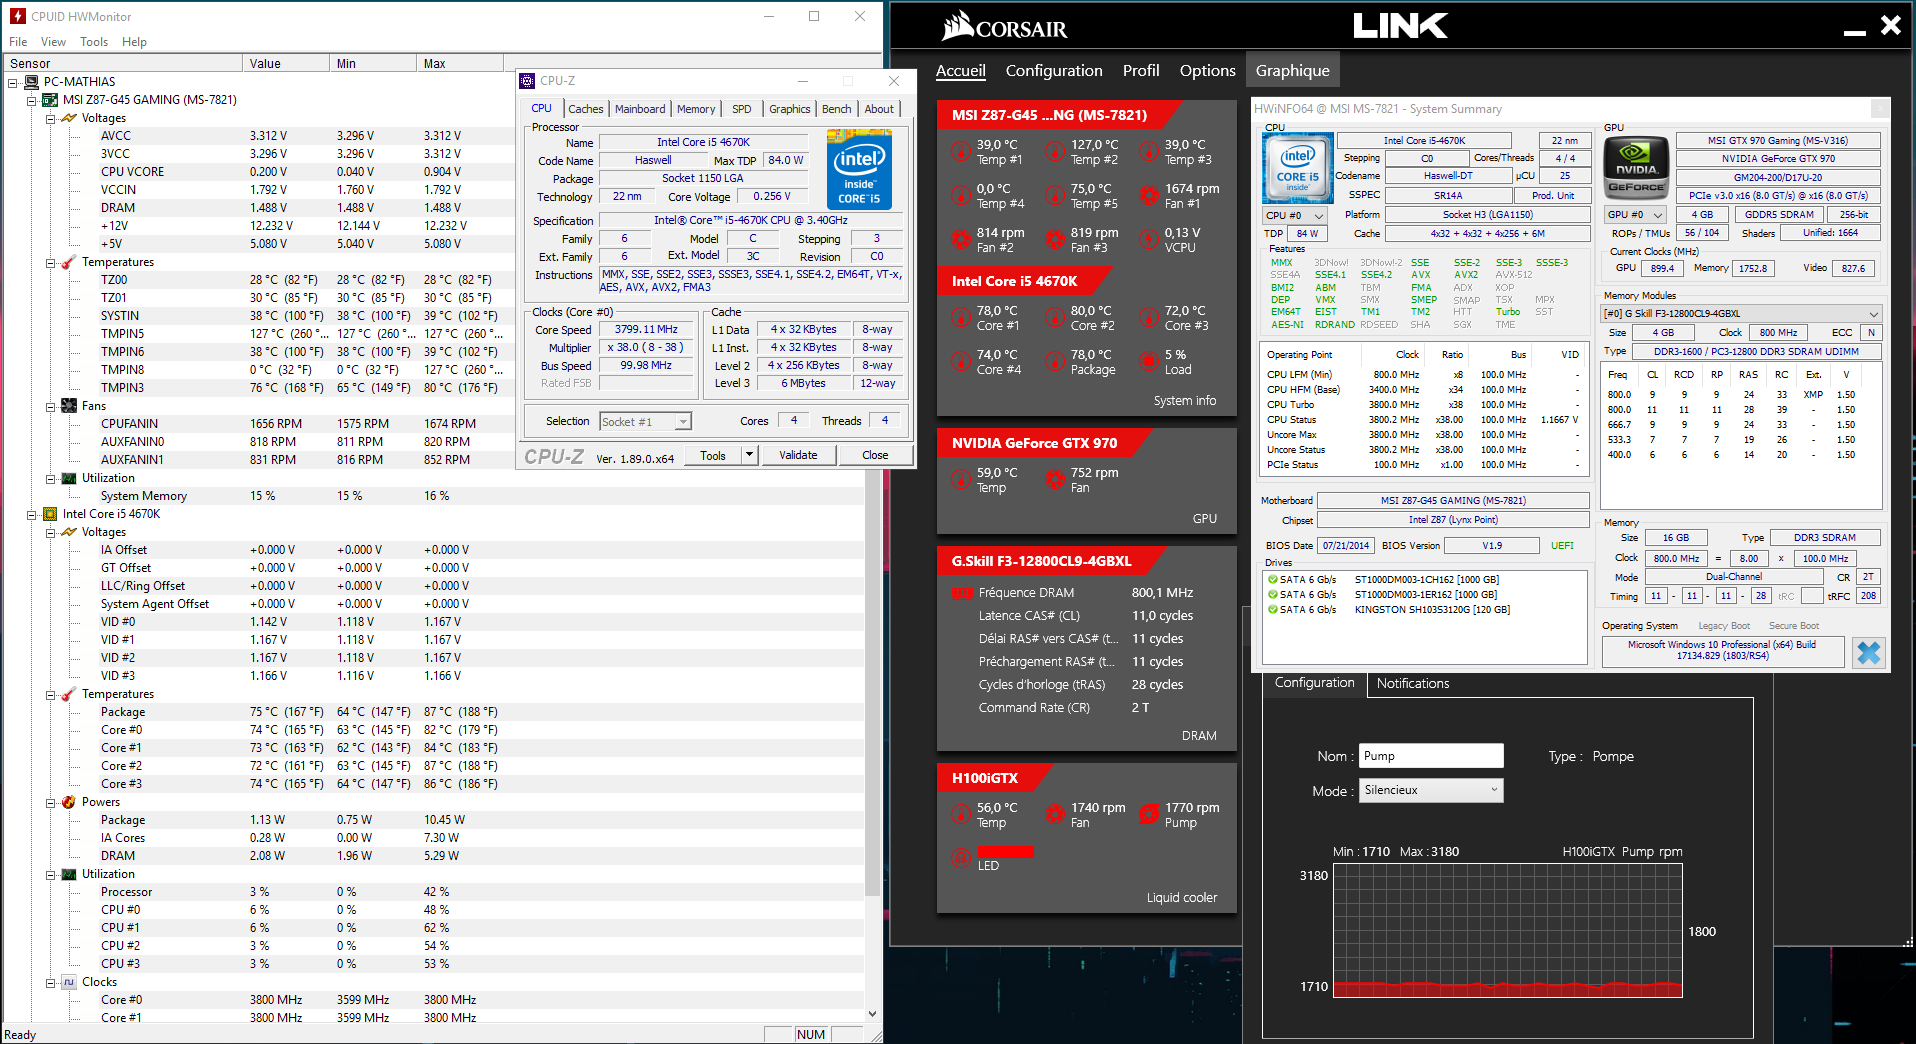Click the Close button in CPU-Z

pyautogui.click(x=875, y=455)
